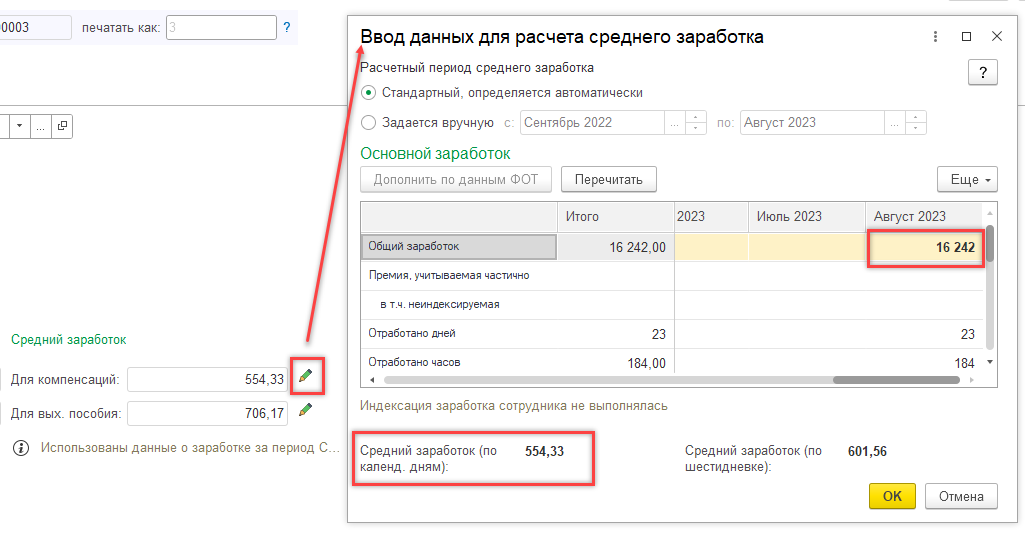
Task: Click Август 2023 Общий заработок cell
Action: click(923, 247)
